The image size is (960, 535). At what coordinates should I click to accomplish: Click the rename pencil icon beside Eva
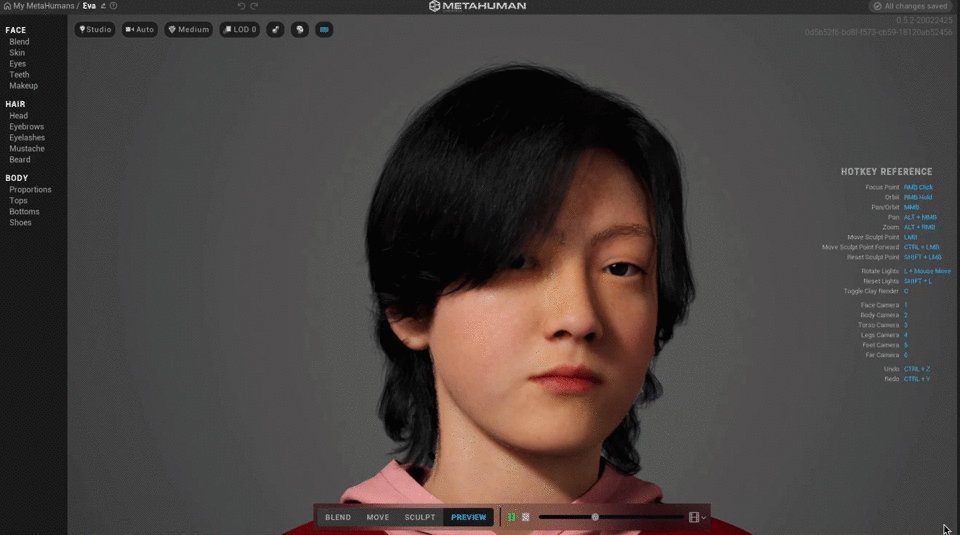103,6
